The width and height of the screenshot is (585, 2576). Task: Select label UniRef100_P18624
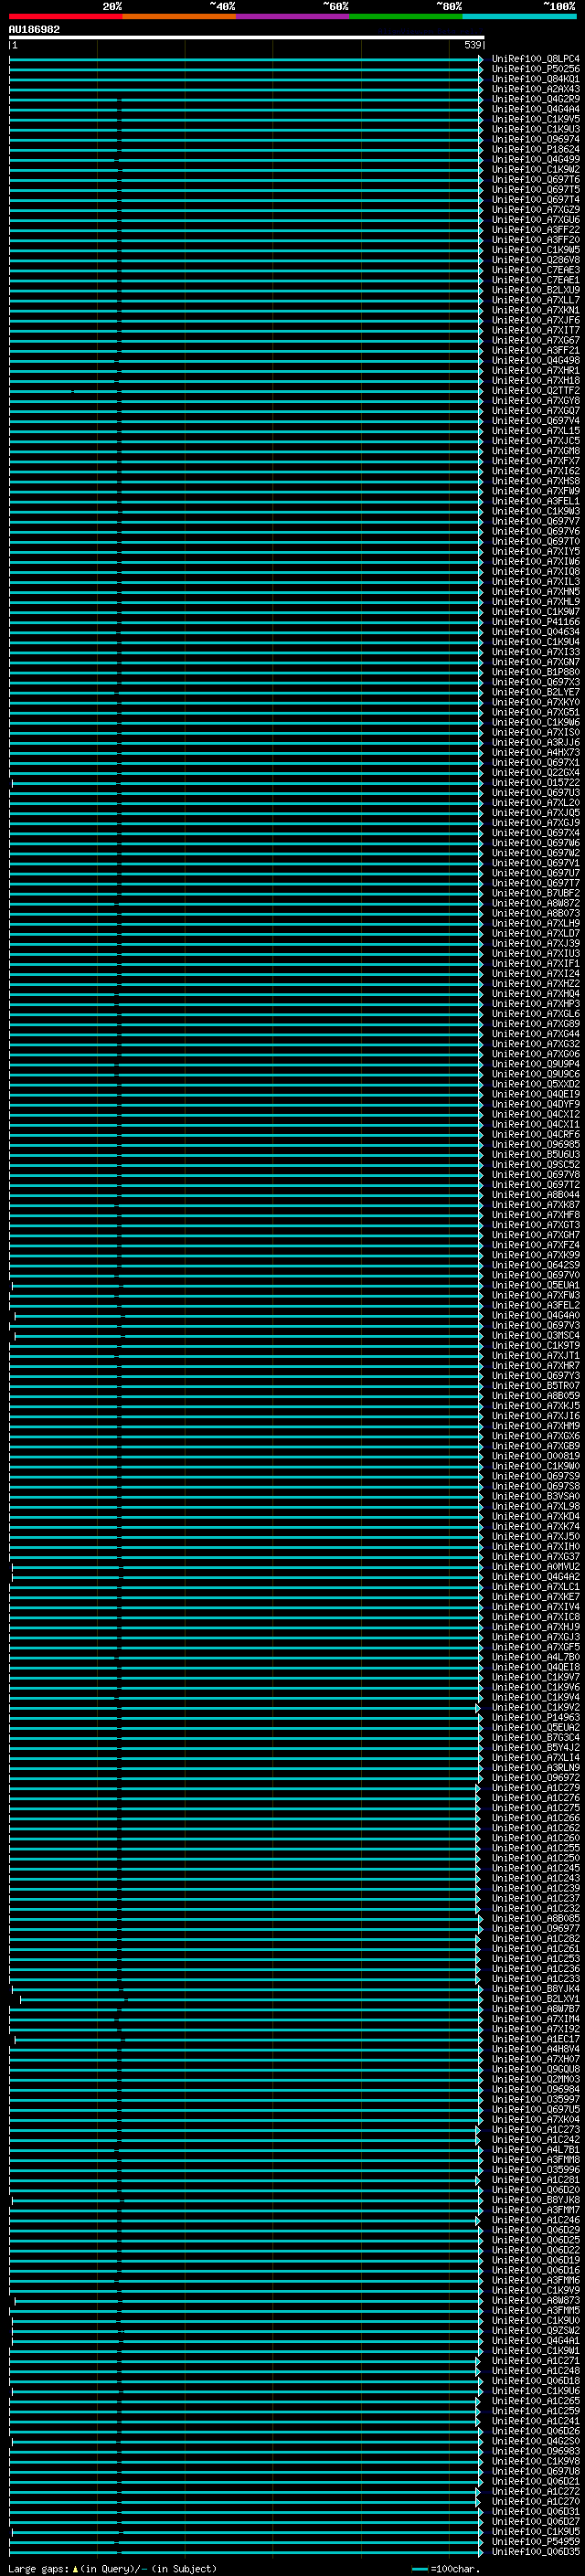tap(535, 149)
